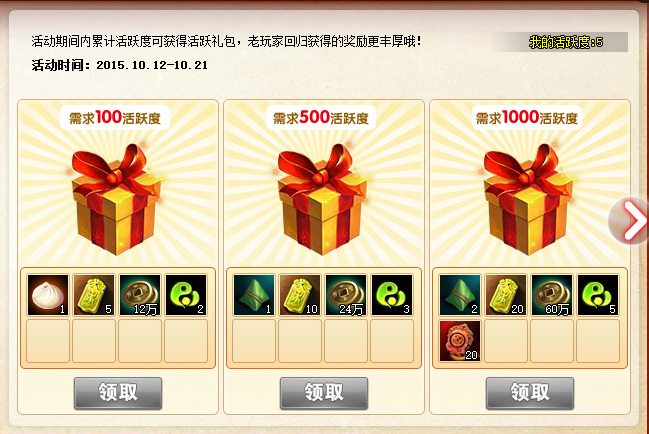
Task: Click the 24万 copper coins reward icon
Action: tap(346, 295)
